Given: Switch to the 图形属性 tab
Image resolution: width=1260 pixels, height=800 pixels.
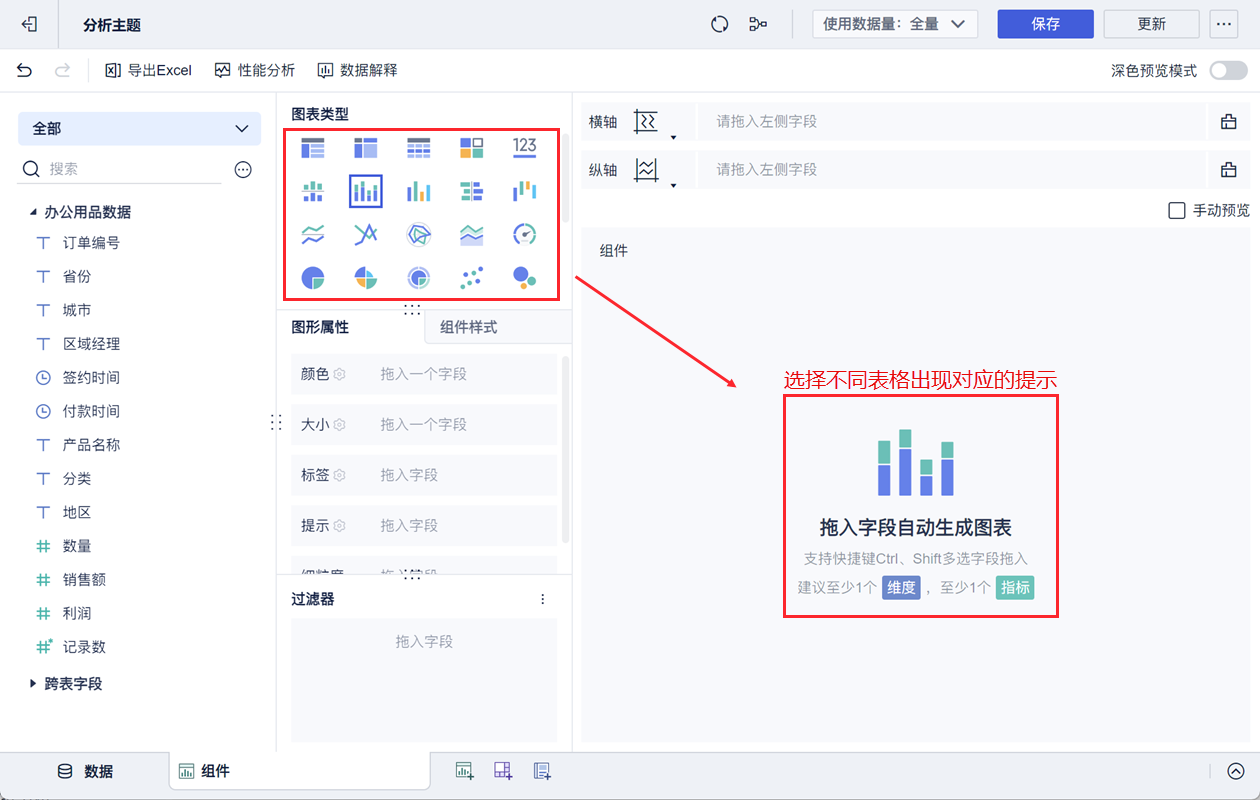Looking at the screenshot, I should point(320,327).
